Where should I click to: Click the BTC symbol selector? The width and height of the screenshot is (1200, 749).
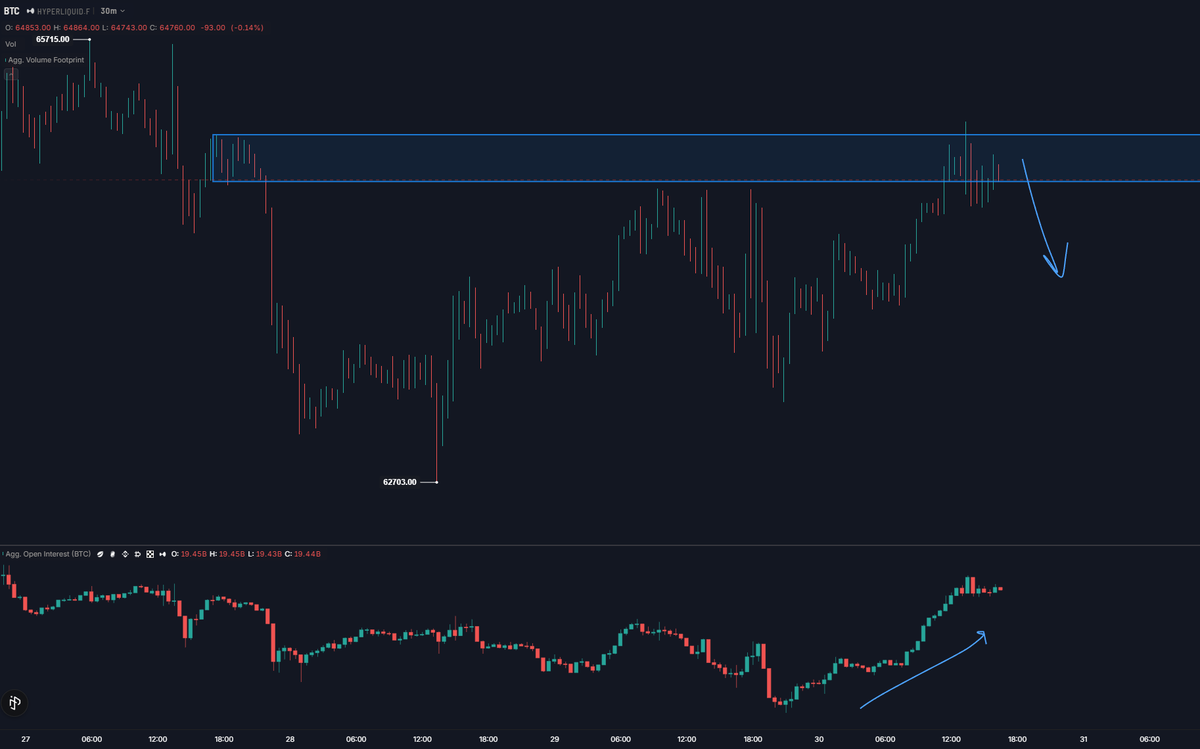tap(12, 11)
